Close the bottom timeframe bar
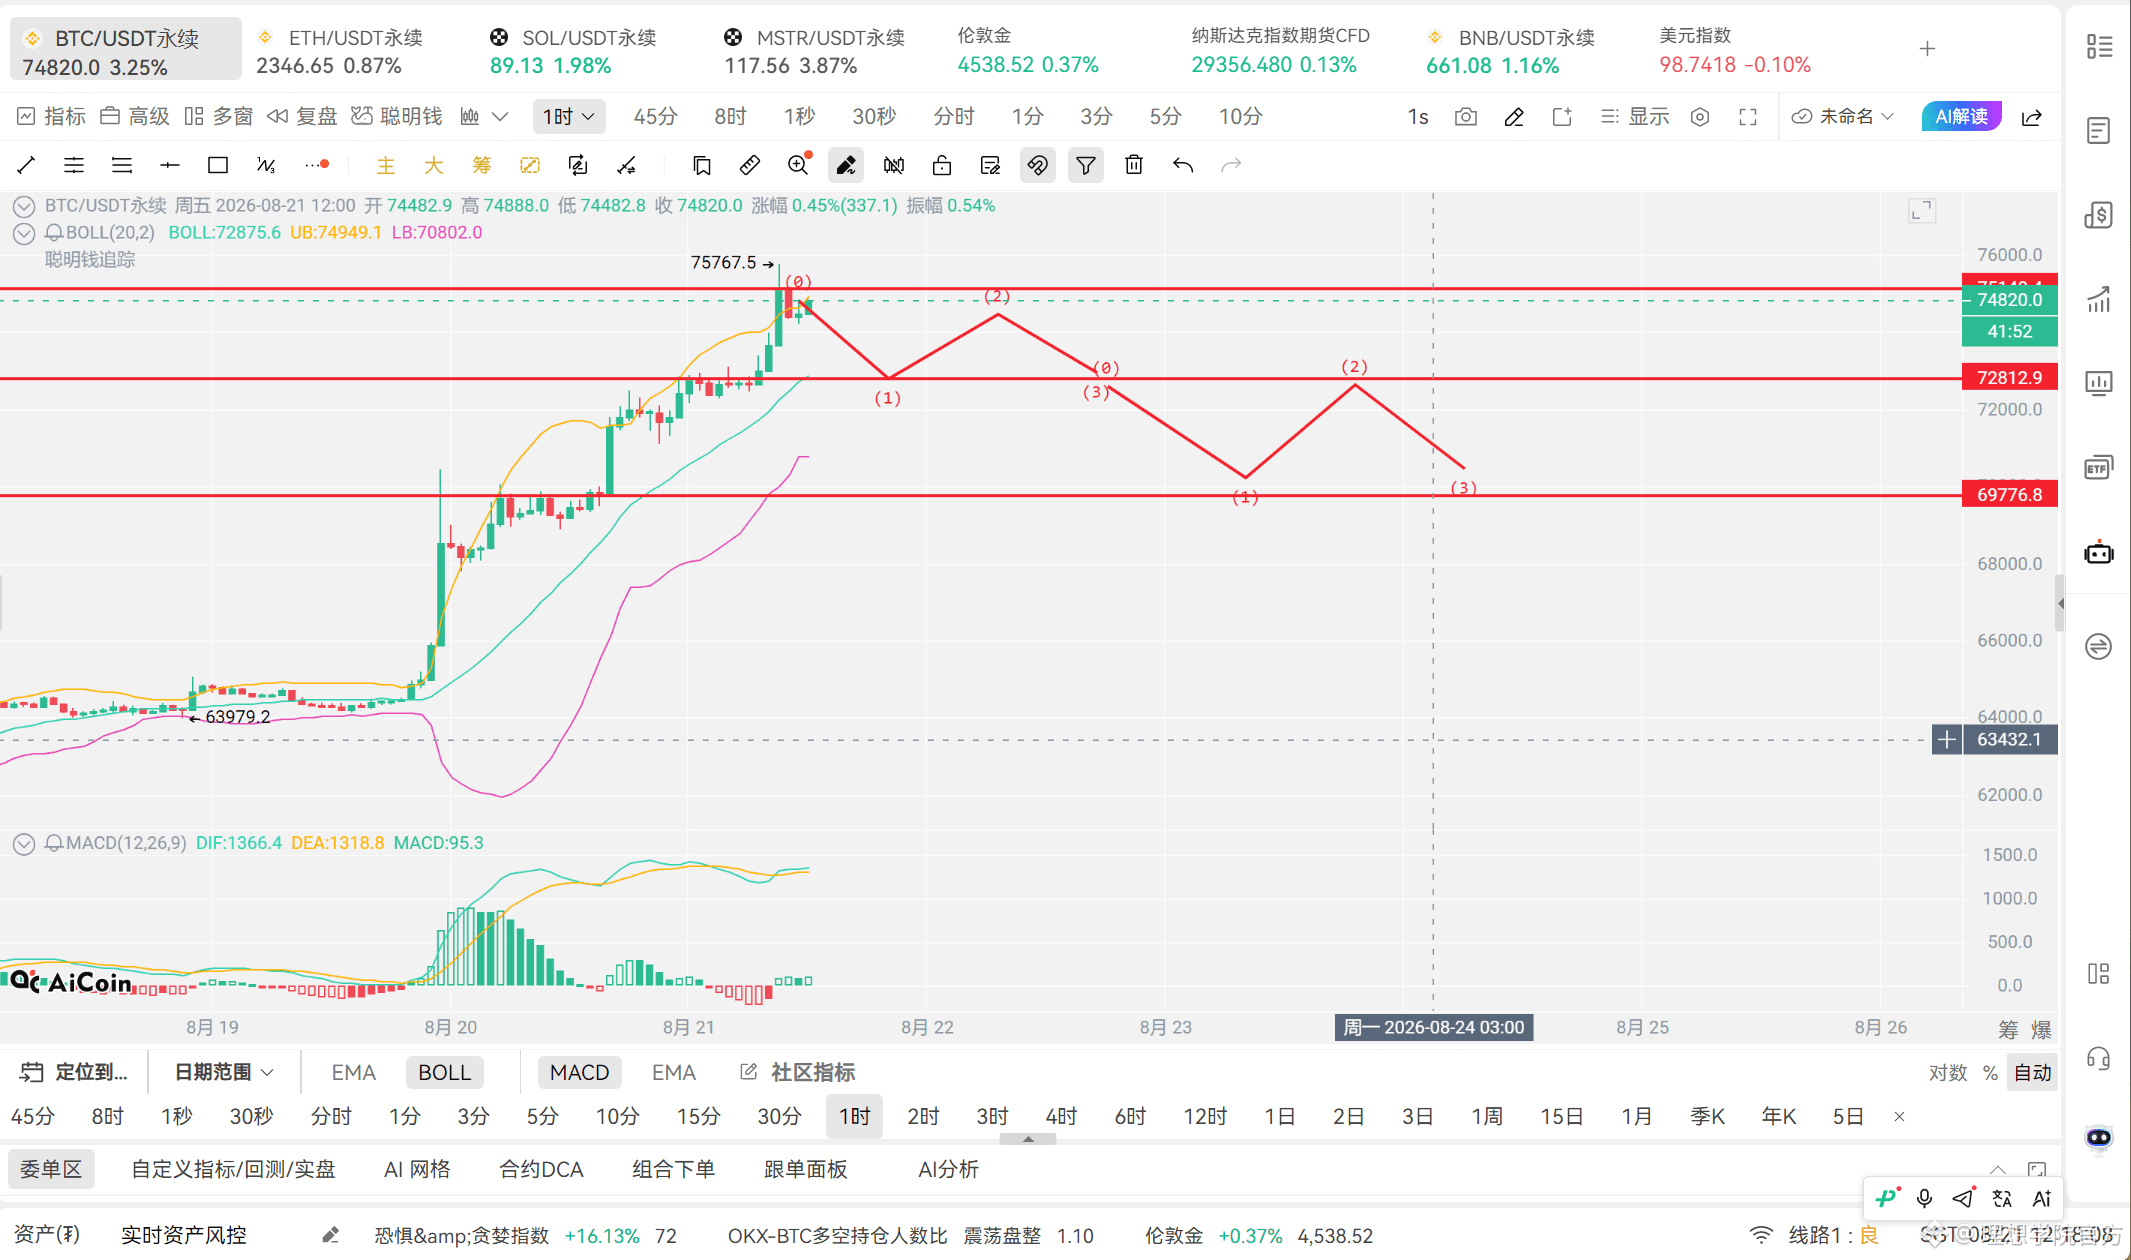Viewport: 2131px width, 1260px height. tap(1899, 1117)
